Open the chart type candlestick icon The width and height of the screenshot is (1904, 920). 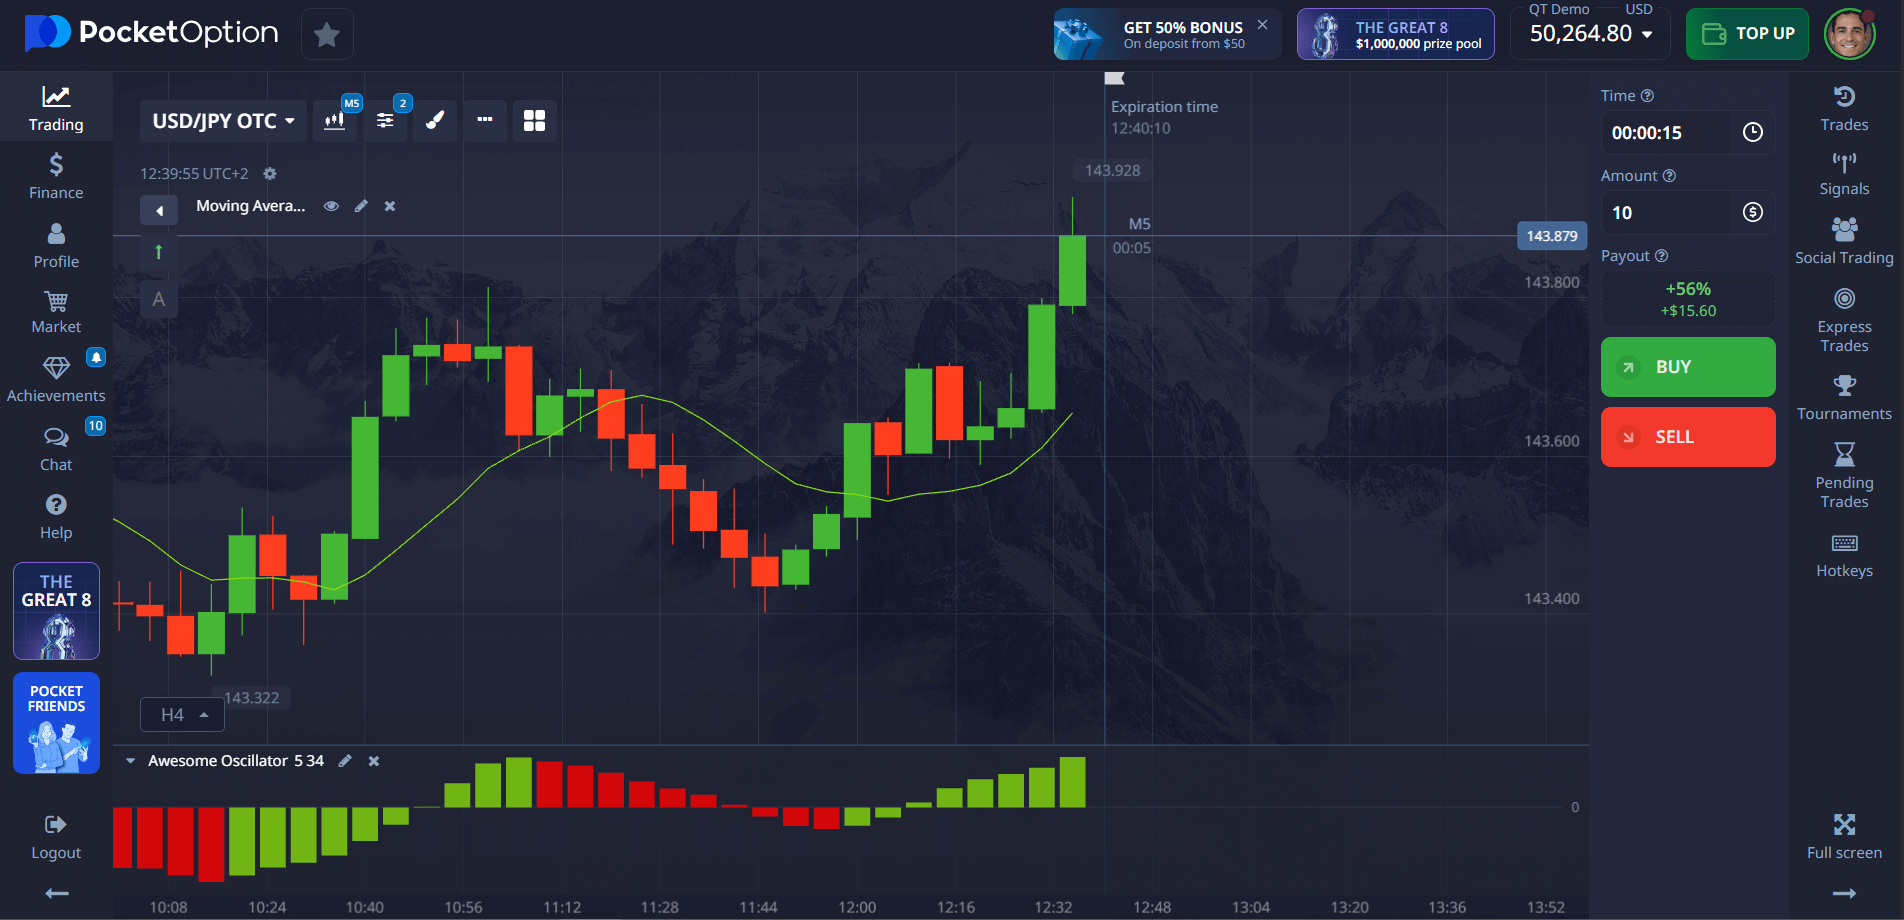pyautogui.click(x=335, y=121)
